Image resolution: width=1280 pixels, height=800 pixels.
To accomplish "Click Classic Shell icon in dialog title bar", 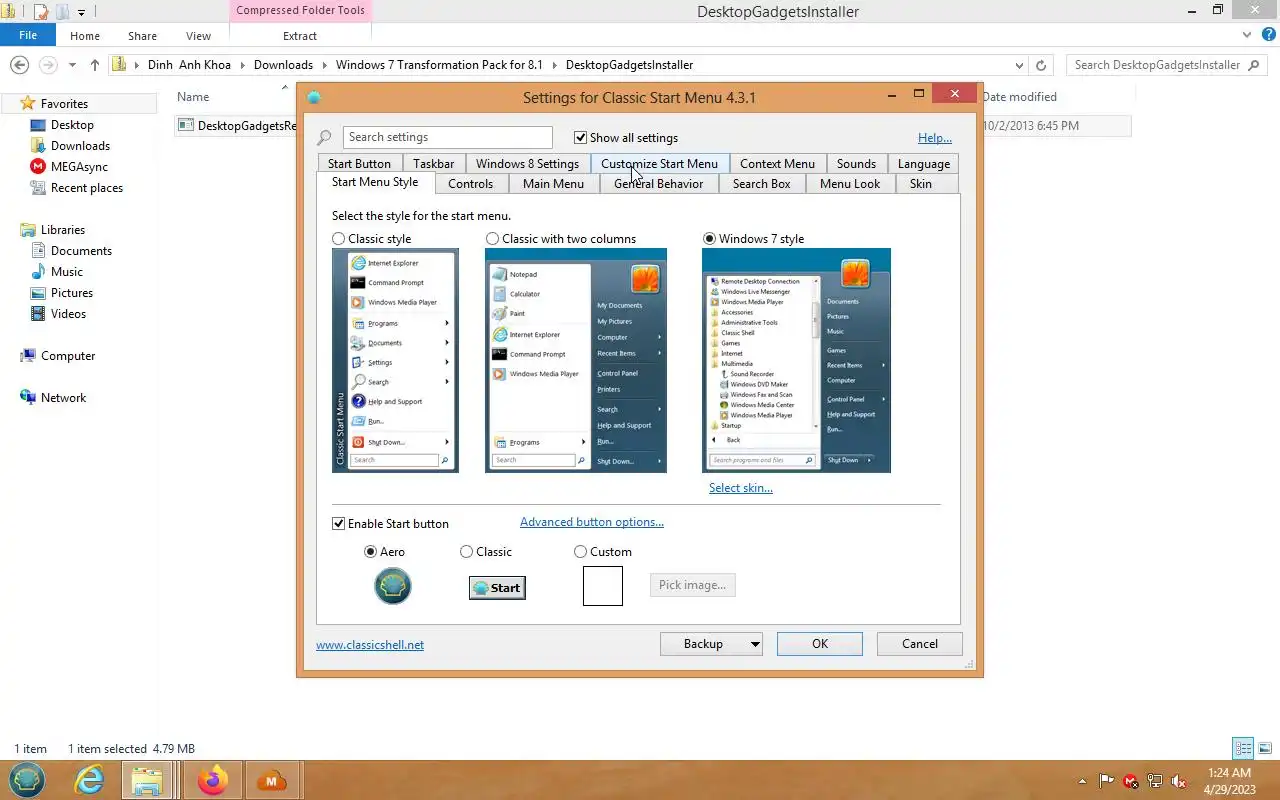I will click(314, 97).
